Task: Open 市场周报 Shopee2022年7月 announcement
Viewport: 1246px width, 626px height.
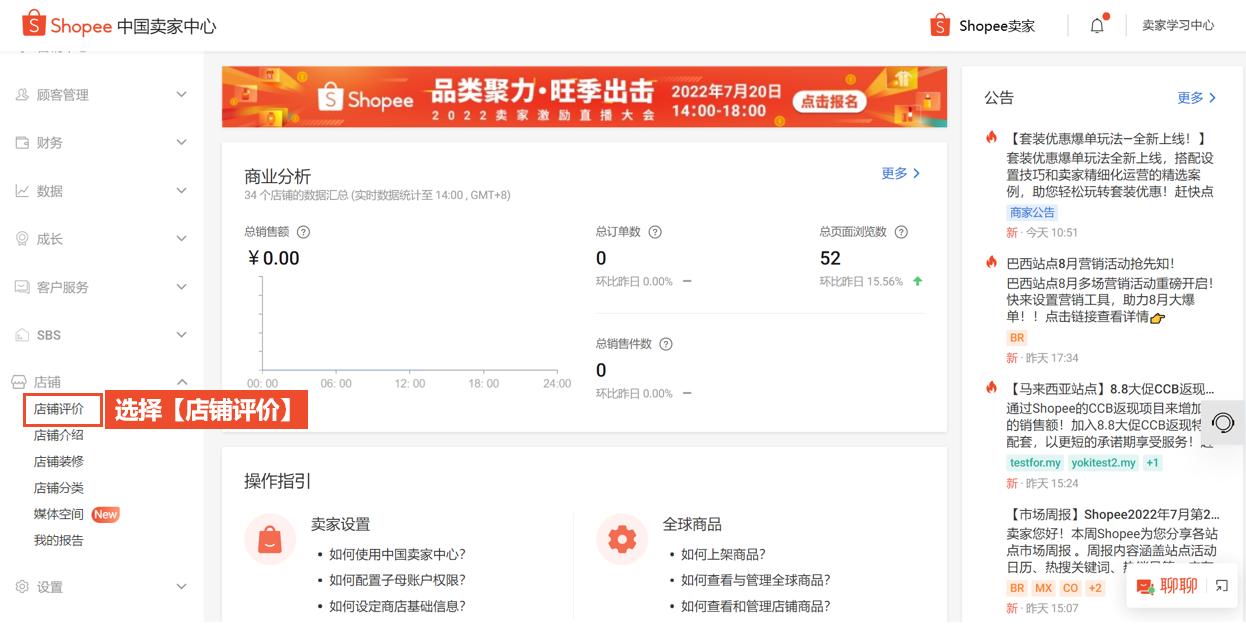Action: (1113, 513)
